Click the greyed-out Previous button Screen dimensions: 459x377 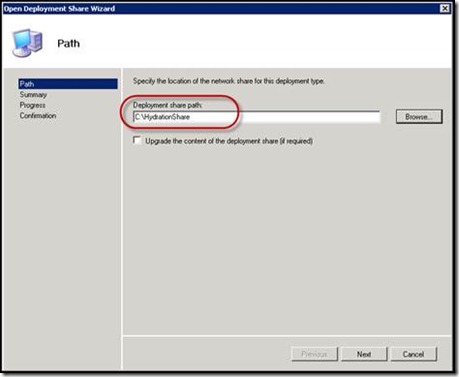314,354
